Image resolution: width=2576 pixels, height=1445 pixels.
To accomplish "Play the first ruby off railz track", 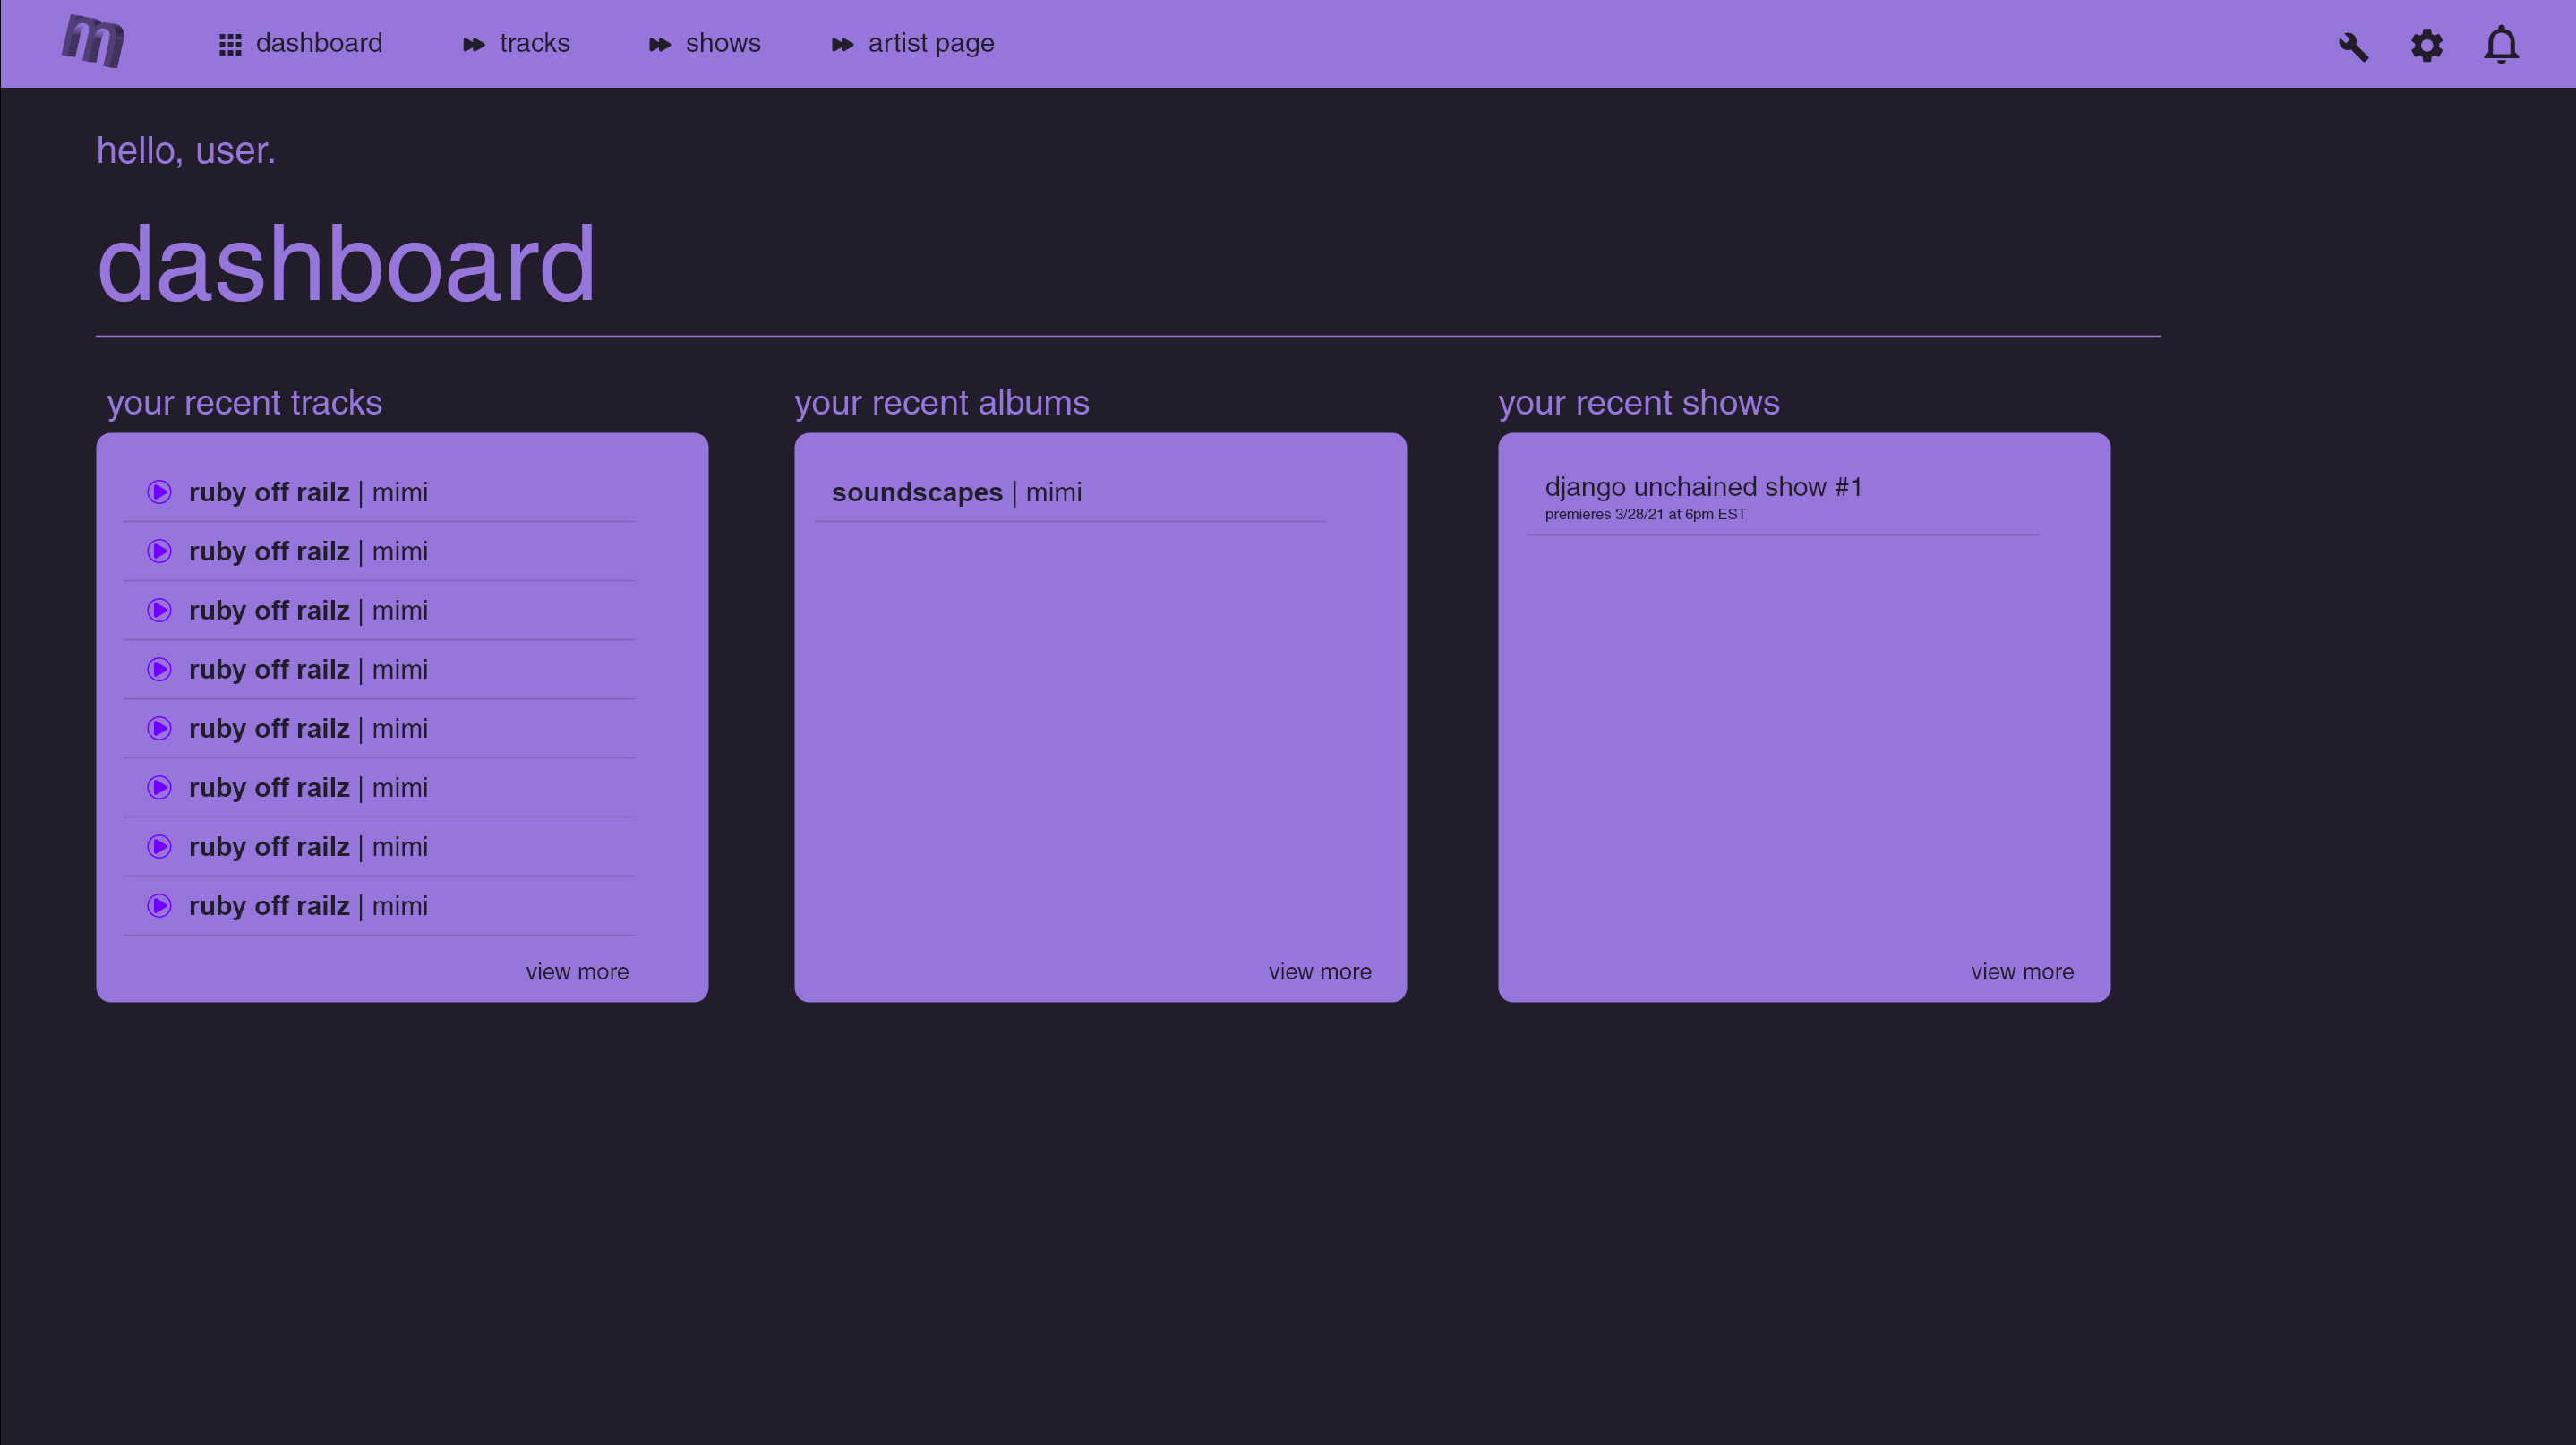I will point(159,492).
